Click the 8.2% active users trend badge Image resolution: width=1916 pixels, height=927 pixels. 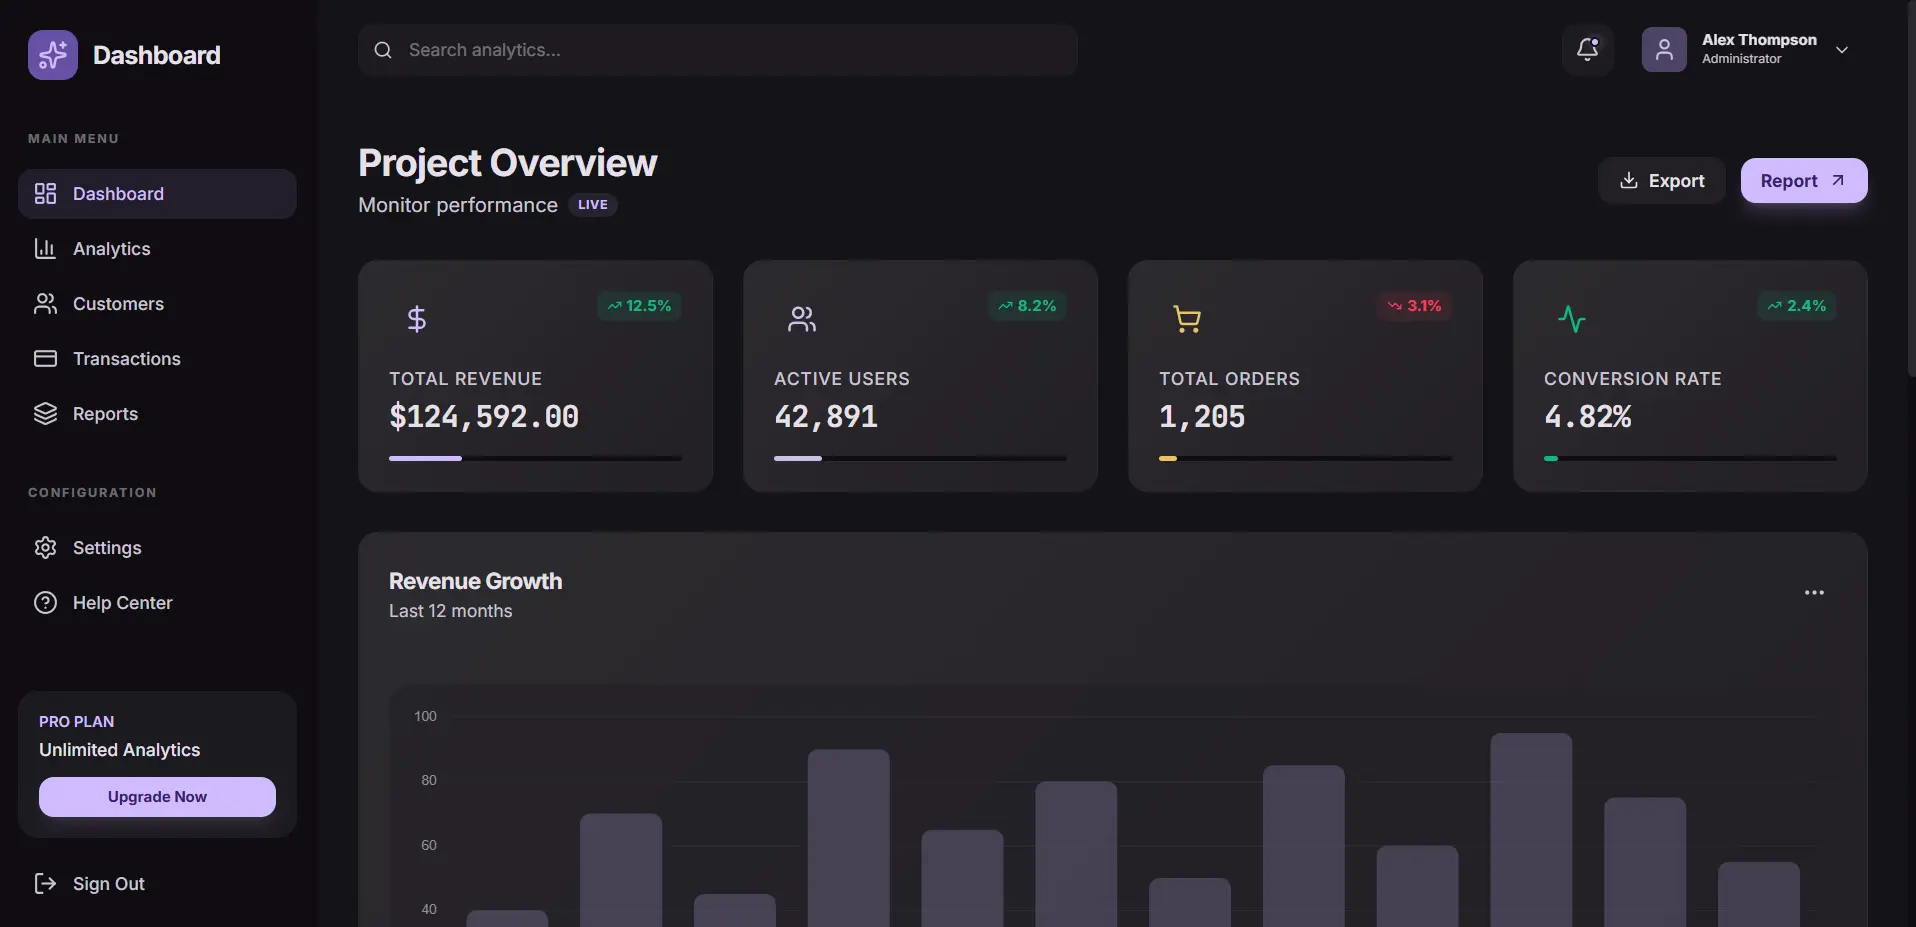click(x=1027, y=306)
